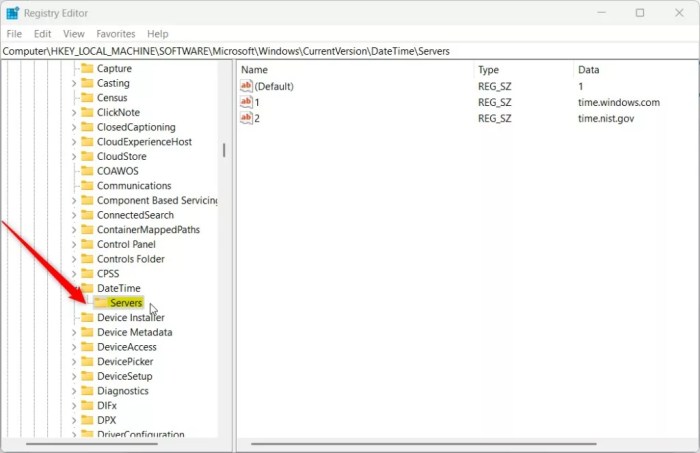
Task: Select the ConnectedSearch folder icon
Action: (87, 215)
